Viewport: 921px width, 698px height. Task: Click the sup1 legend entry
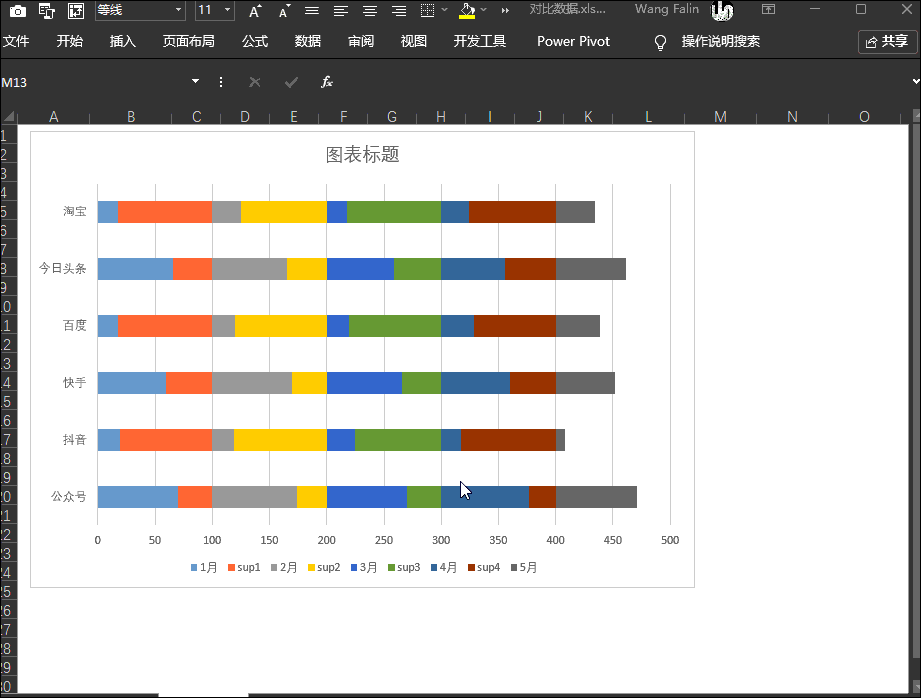244,567
